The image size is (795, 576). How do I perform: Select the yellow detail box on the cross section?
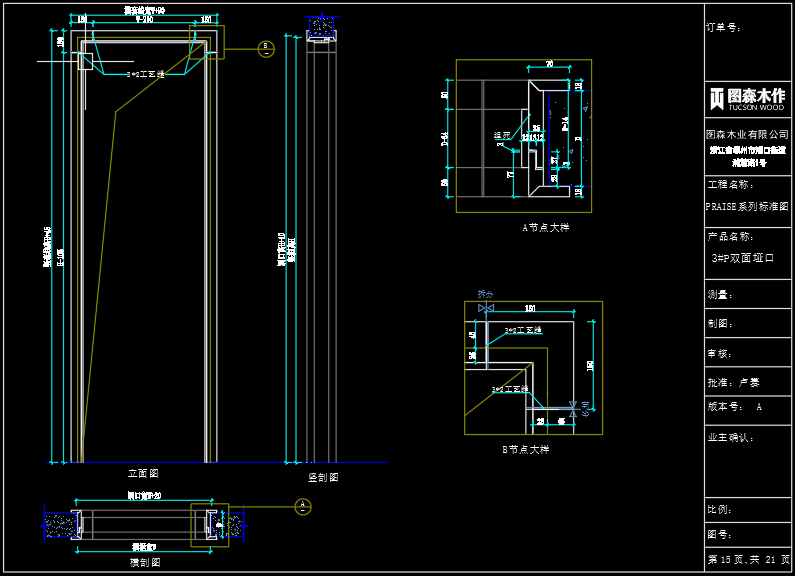210,525
